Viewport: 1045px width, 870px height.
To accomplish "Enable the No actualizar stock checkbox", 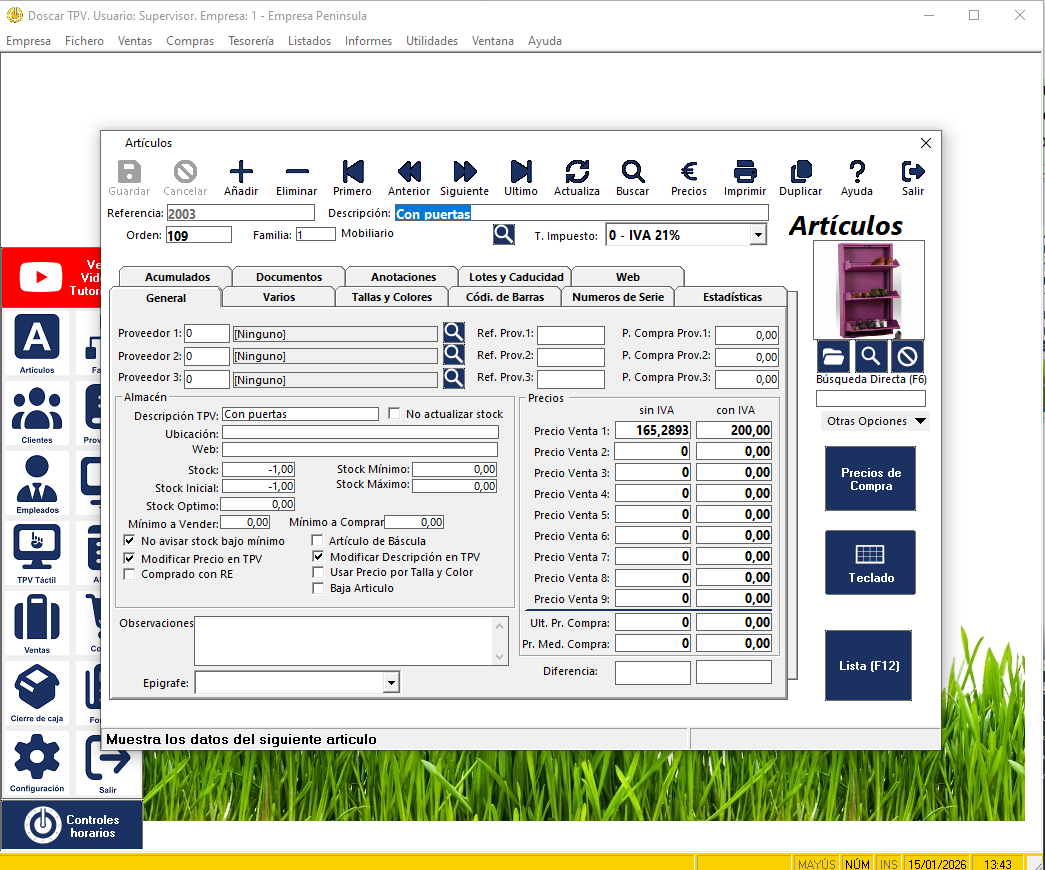I will click(394, 414).
